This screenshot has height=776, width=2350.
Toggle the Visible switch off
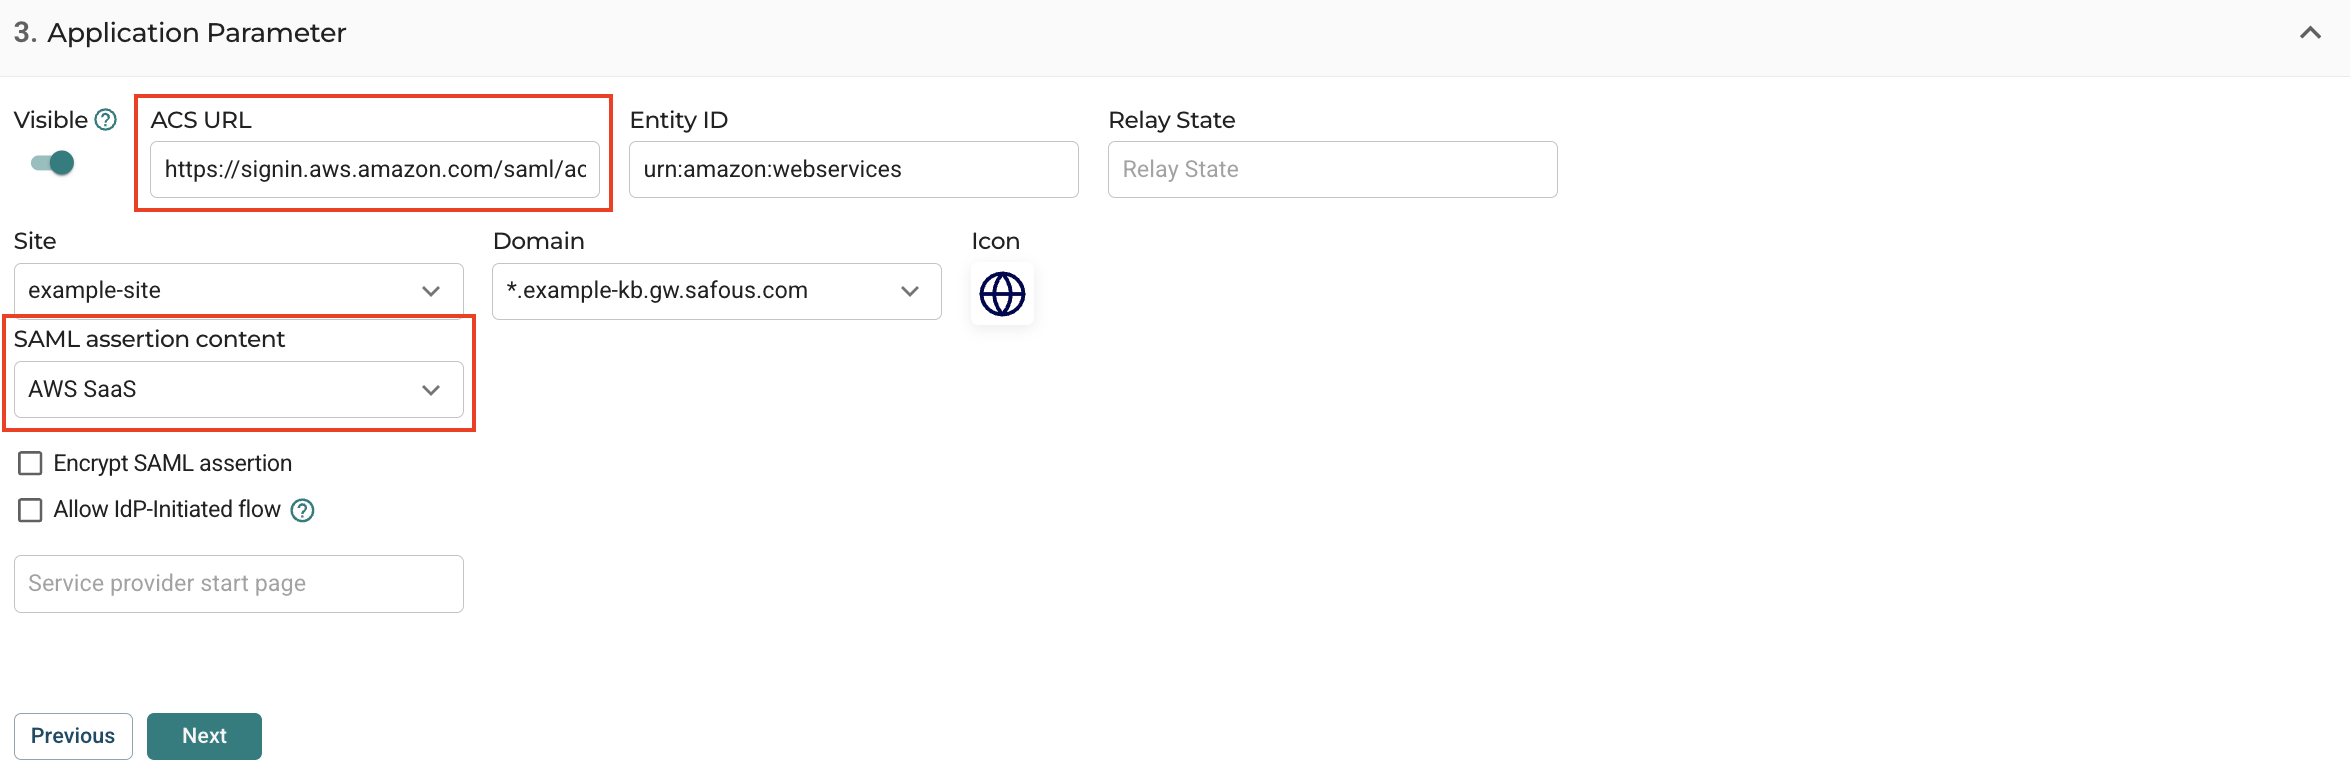[53, 163]
